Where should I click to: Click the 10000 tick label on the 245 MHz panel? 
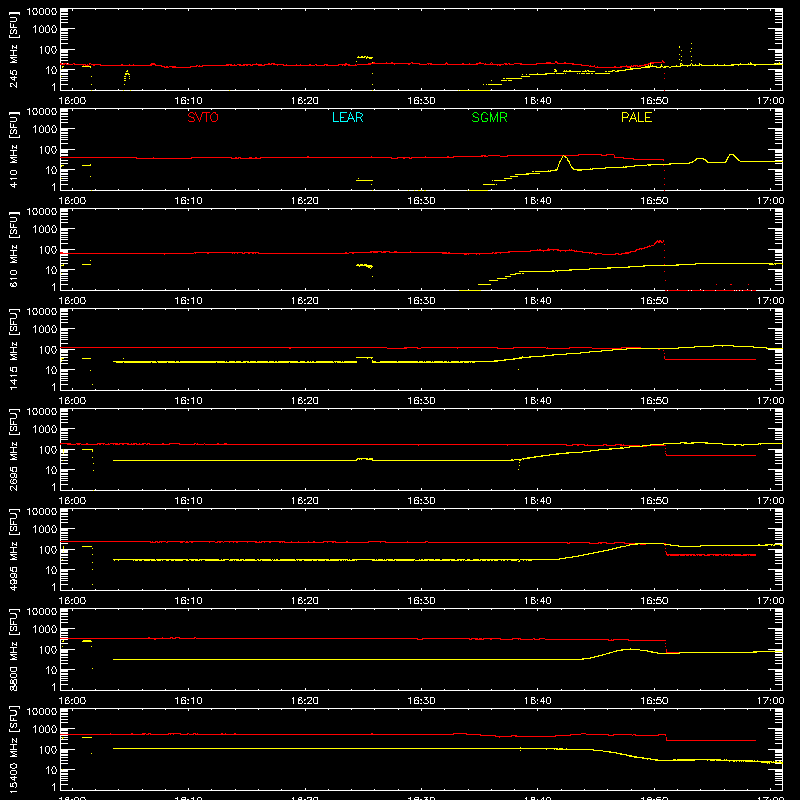(x=42, y=12)
